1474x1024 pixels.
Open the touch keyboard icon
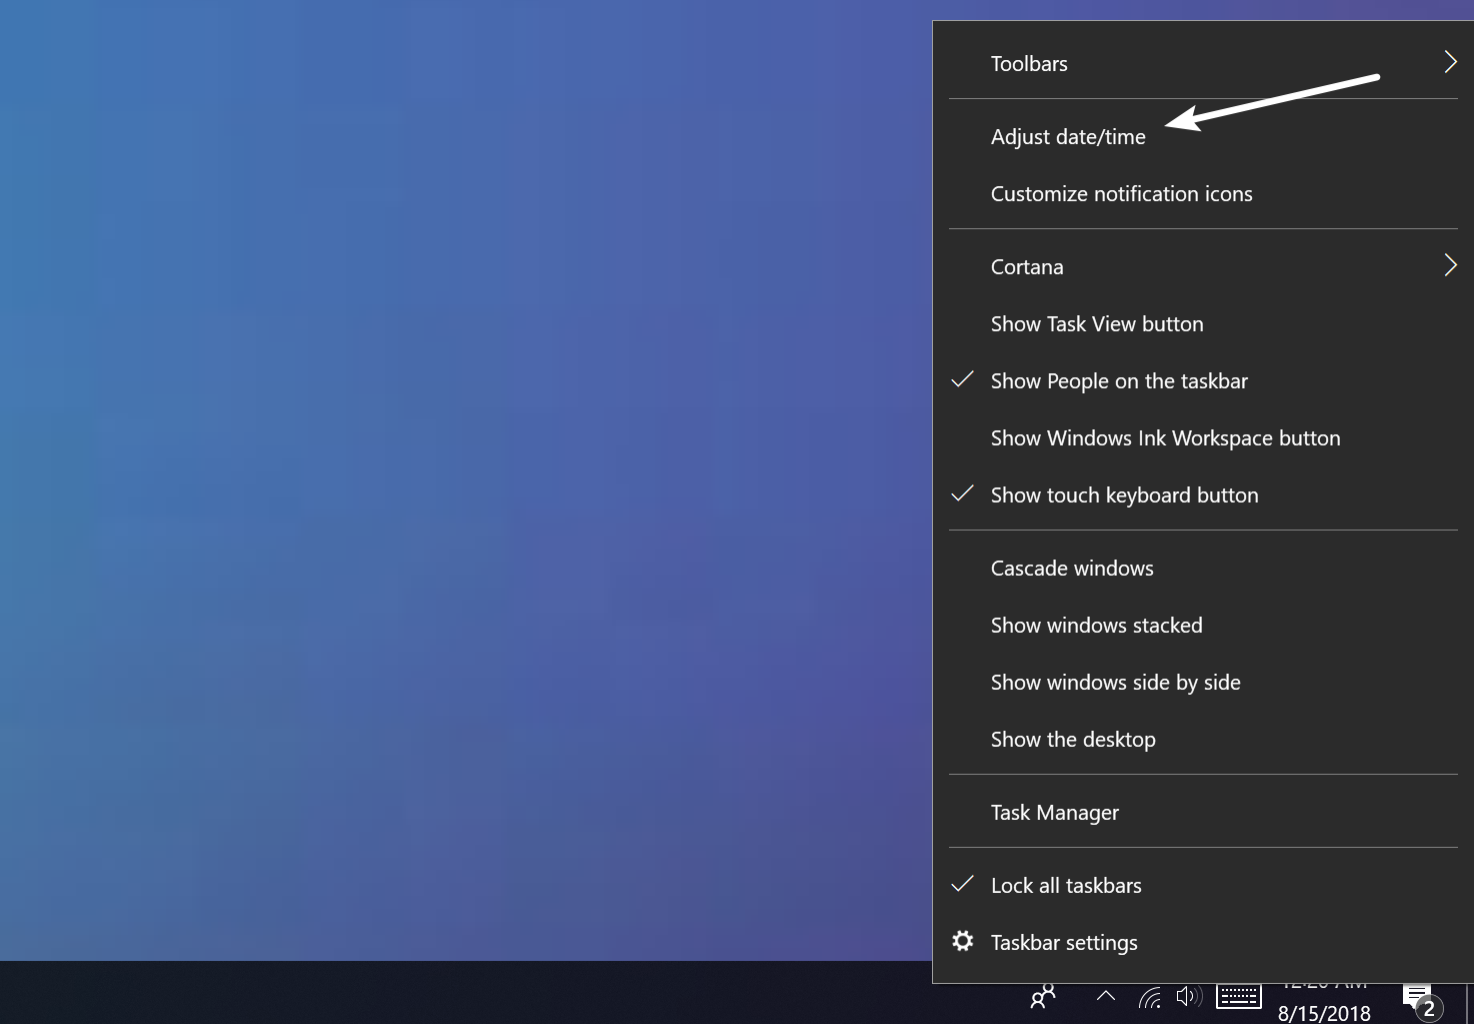(x=1239, y=996)
